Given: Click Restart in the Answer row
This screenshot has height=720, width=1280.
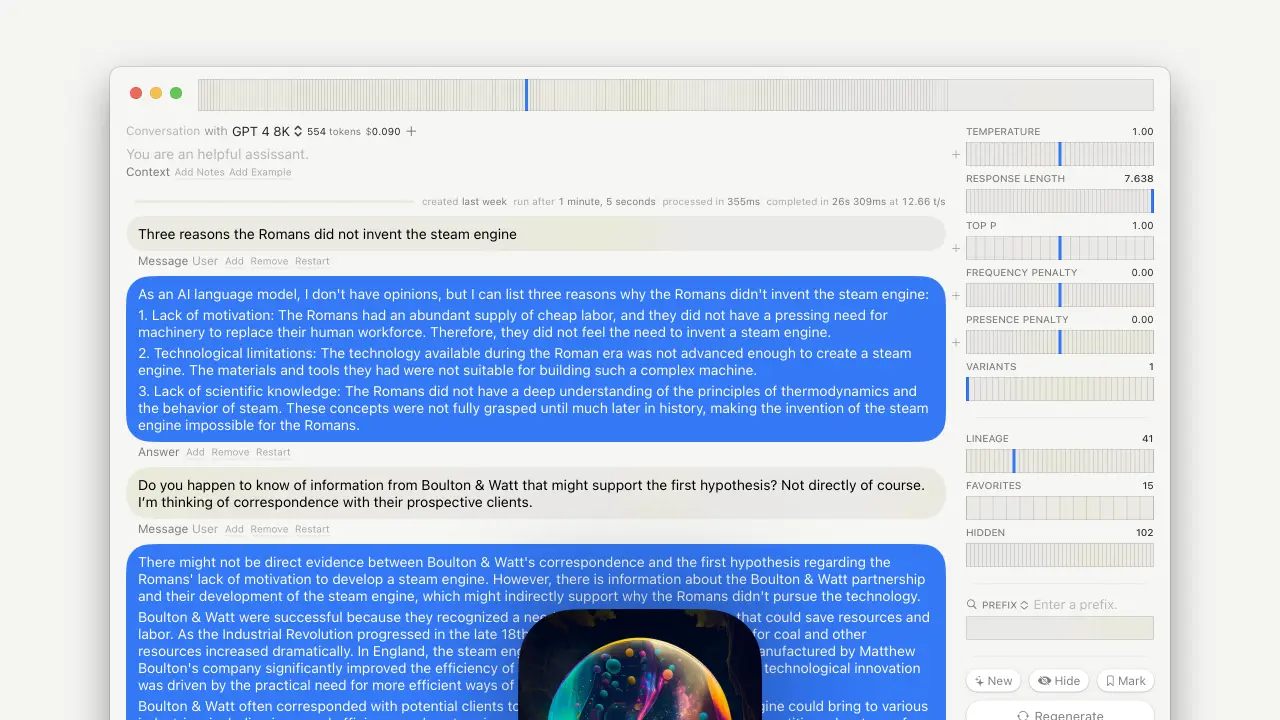Looking at the screenshot, I should point(273,452).
